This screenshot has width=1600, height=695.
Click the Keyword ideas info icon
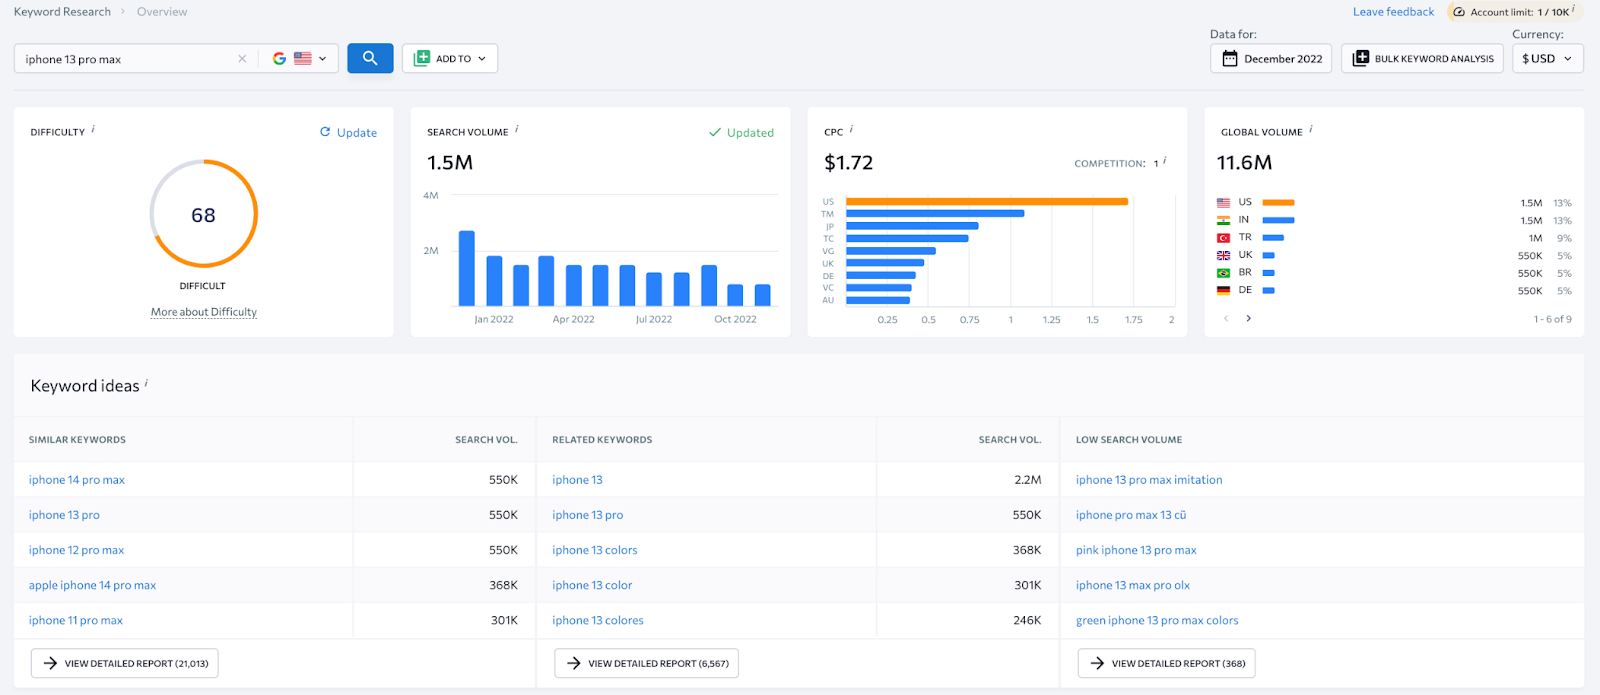coord(146,382)
